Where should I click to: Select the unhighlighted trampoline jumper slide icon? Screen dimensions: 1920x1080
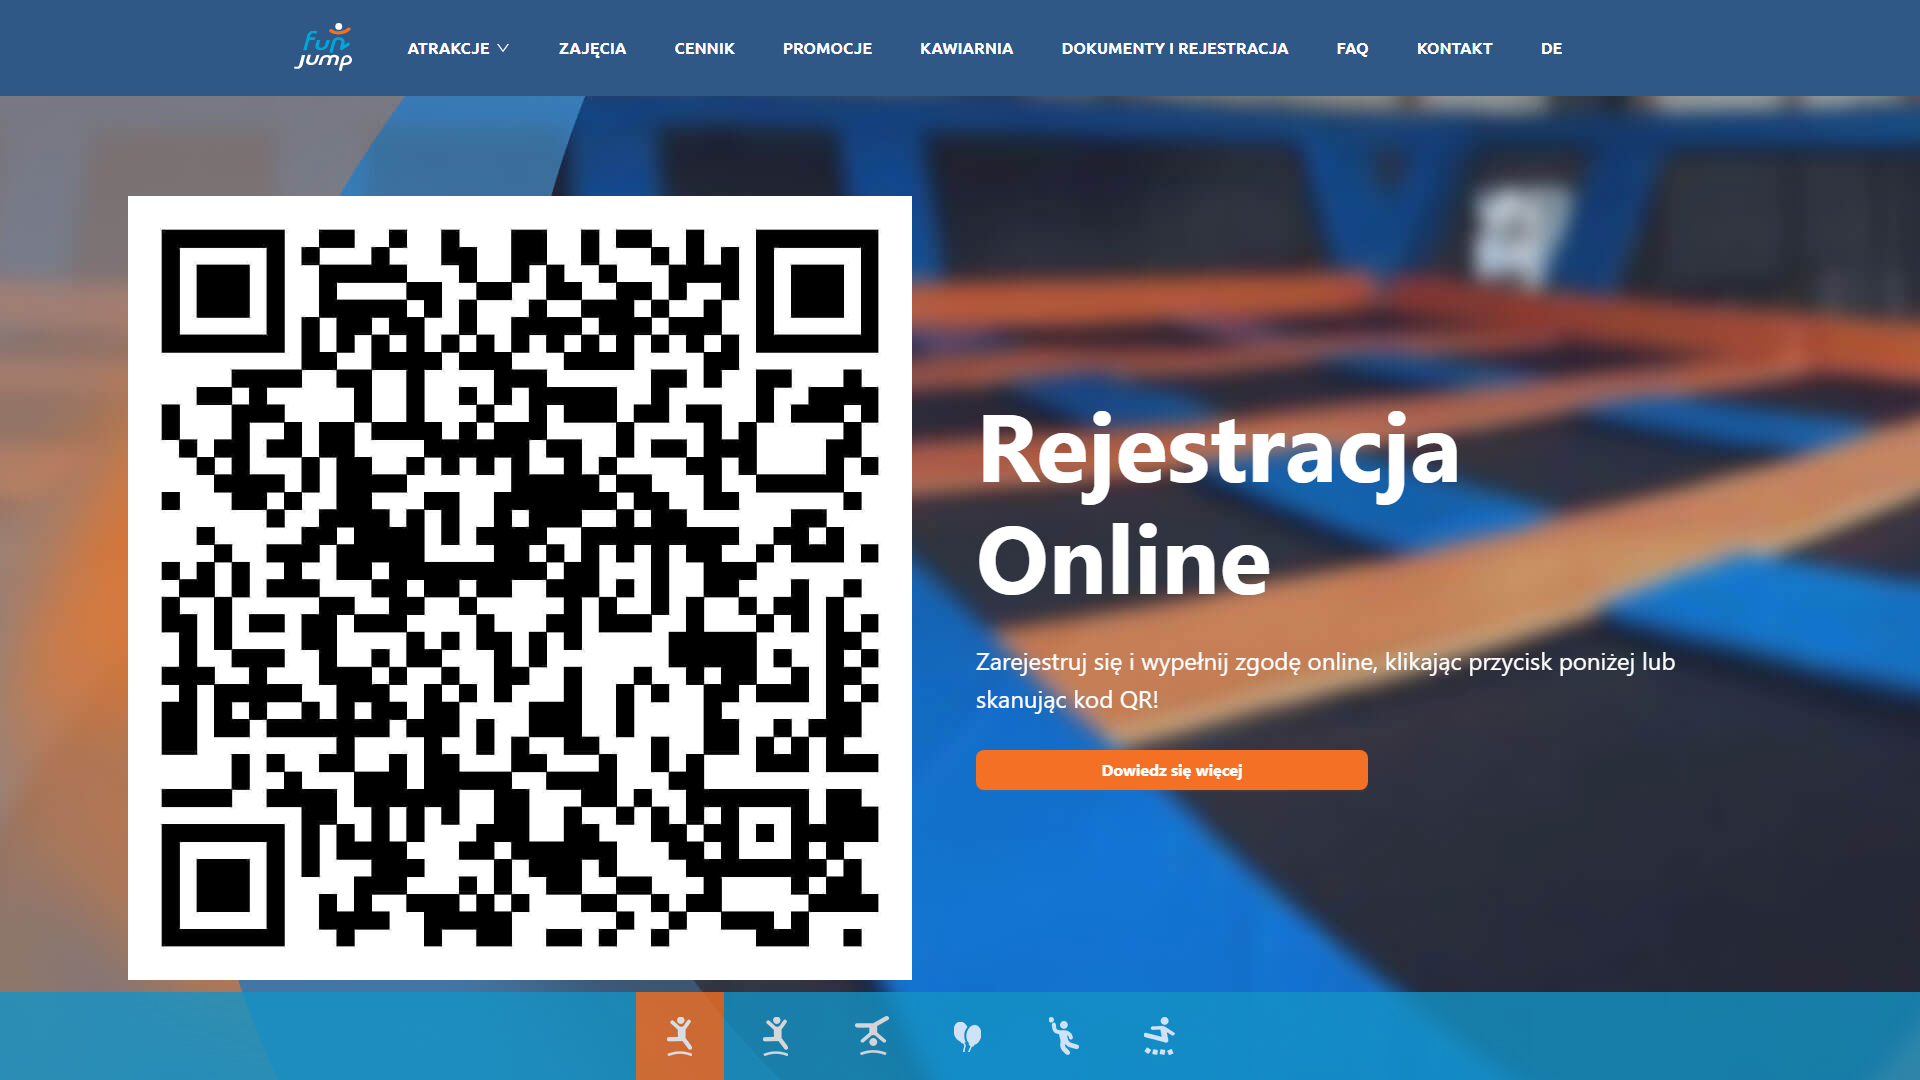click(x=776, y=1036)
